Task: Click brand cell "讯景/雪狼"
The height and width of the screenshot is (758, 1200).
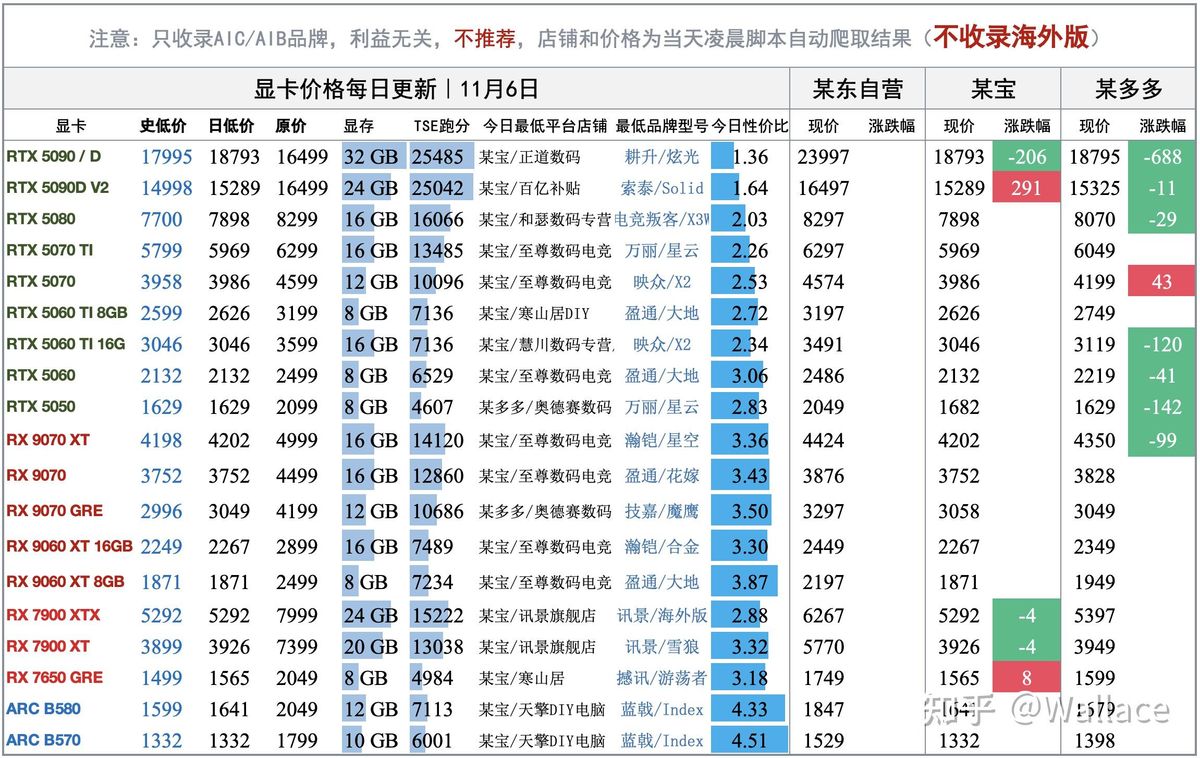Action: [x=662, y=647]
